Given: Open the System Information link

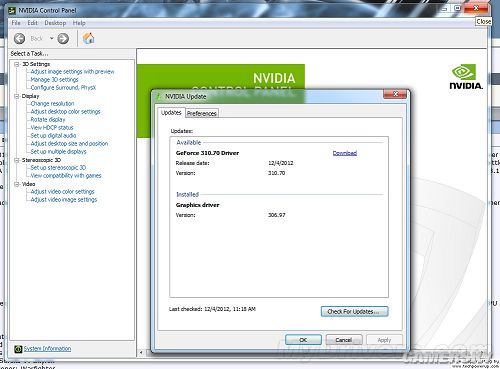Looking at the screenshot, I should (47, 349).
